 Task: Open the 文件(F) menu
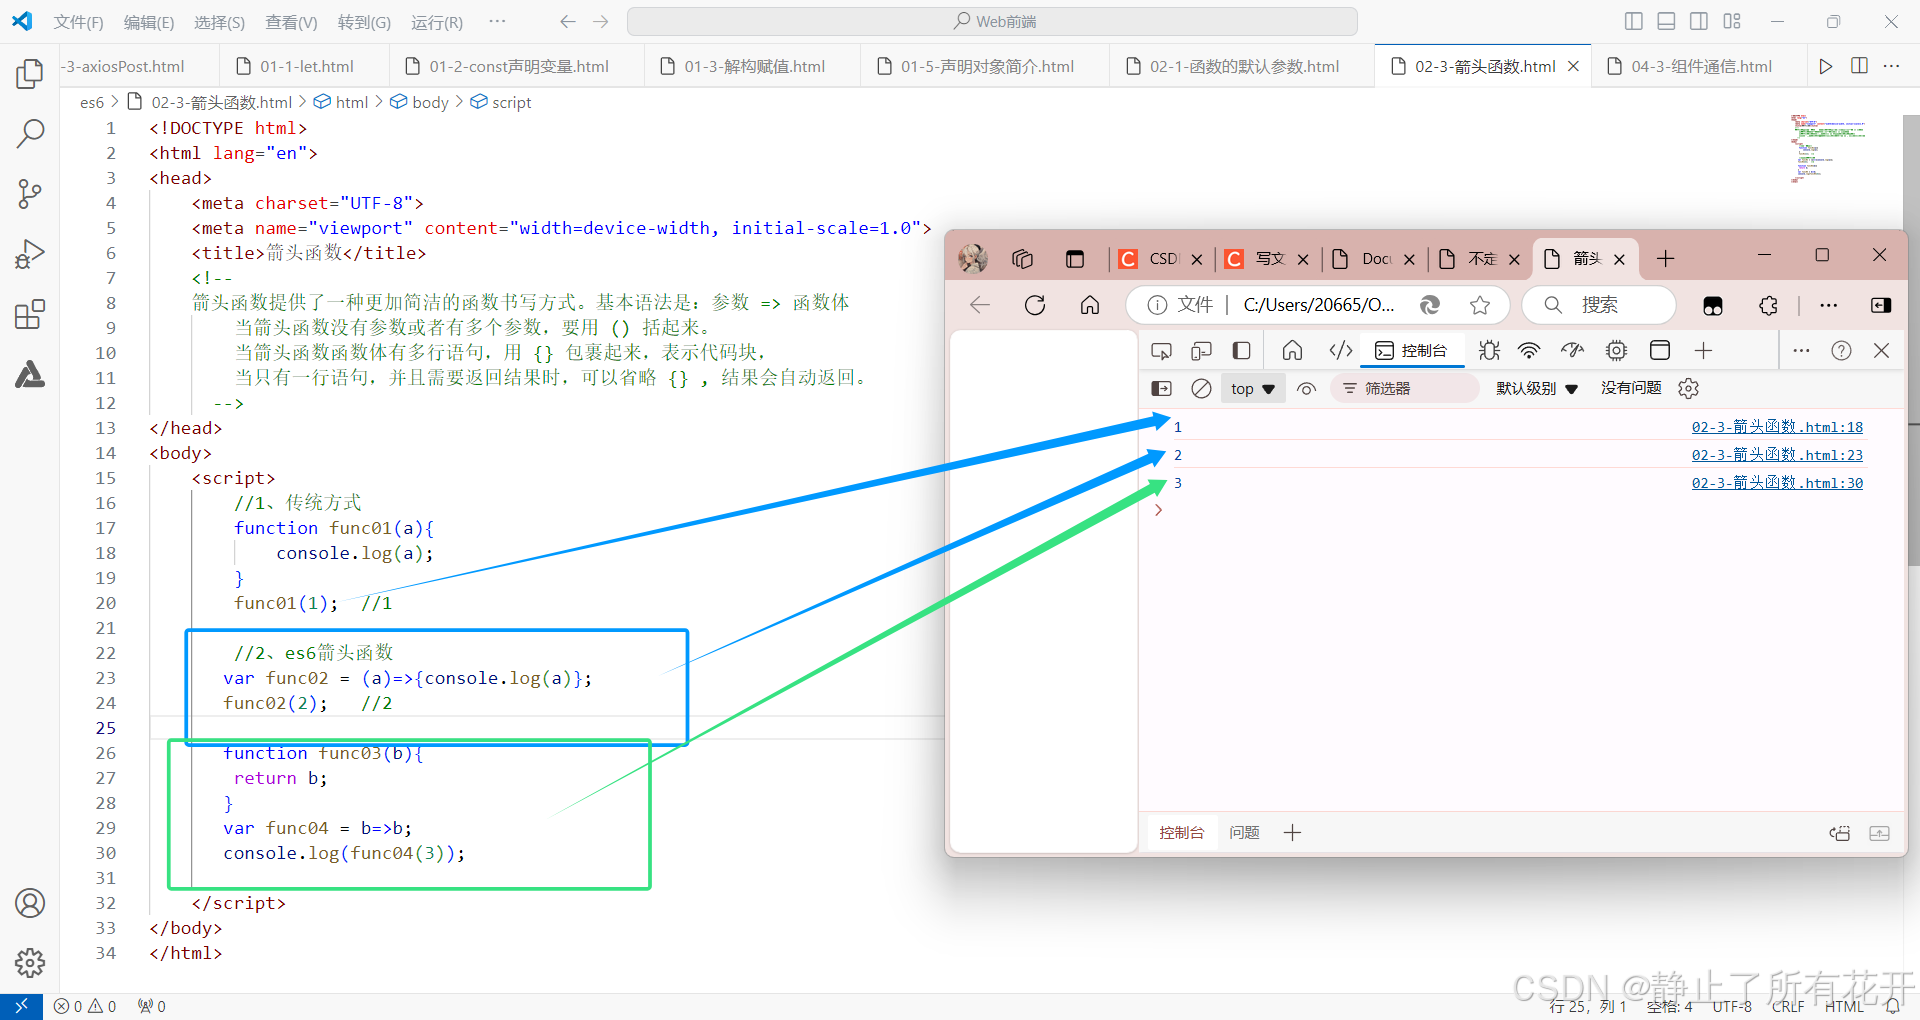[78, 22]
